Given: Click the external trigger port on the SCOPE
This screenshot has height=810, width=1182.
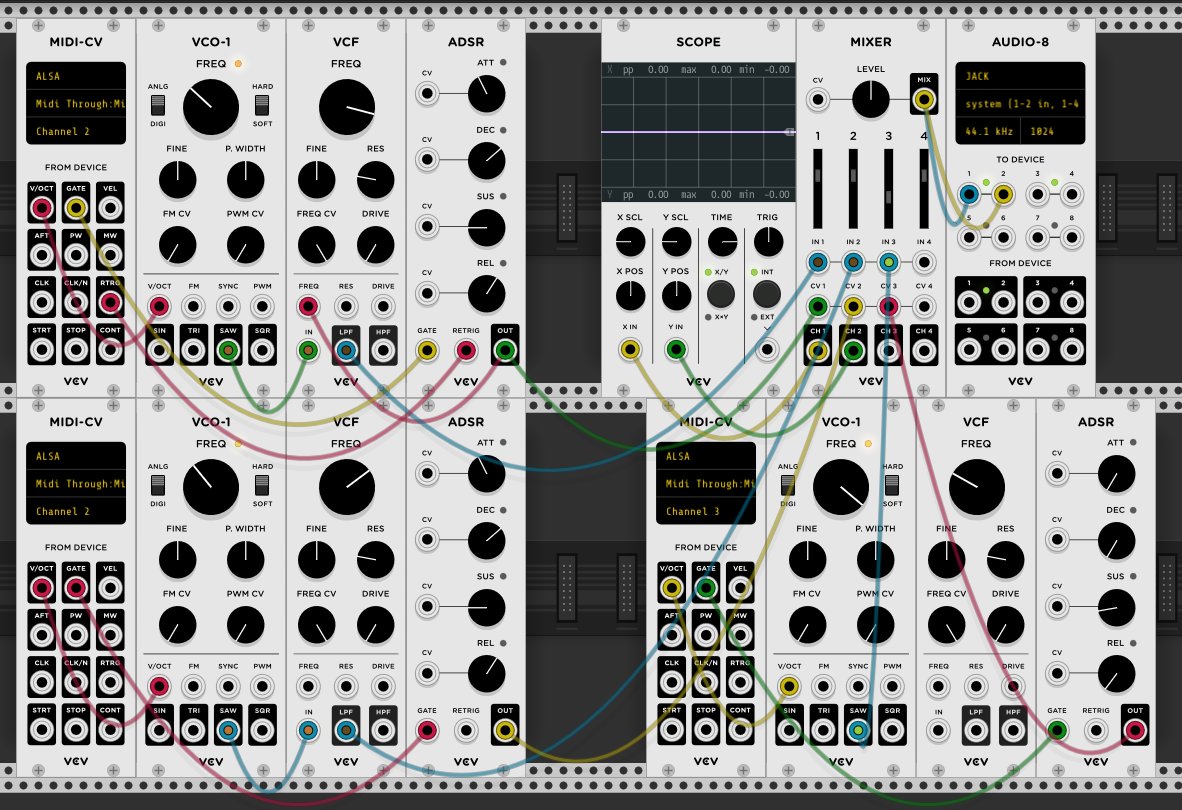Looking at the screenshot, I should pyautogui.click(x=767, y=349).
